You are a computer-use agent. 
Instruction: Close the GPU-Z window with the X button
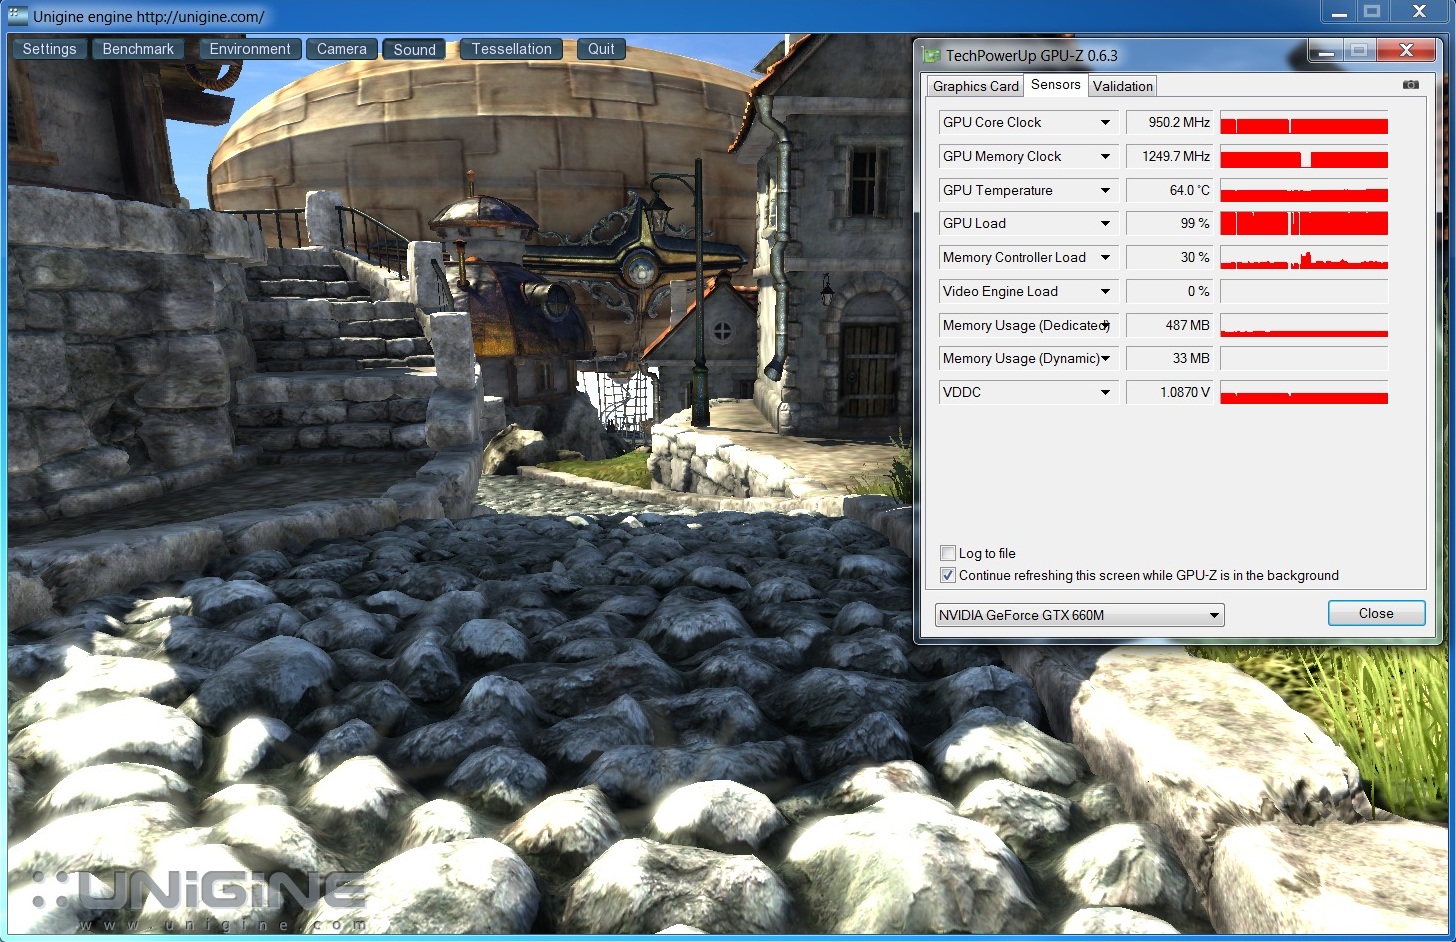click(x=1406, y=51)
